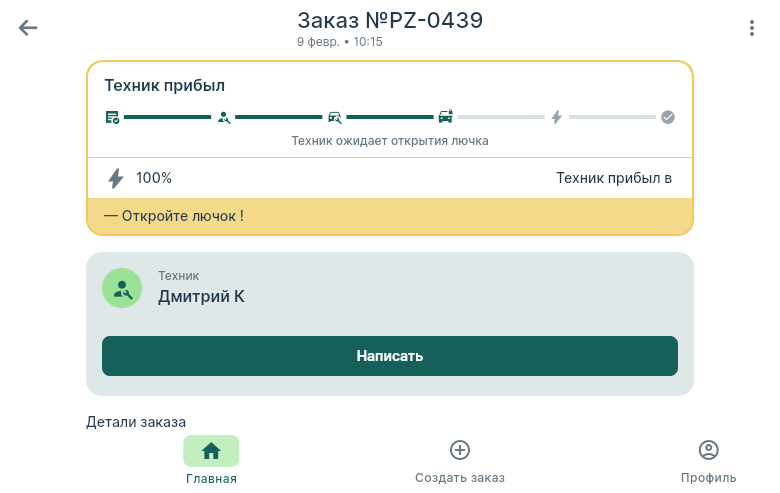Click the charging lightning step icon
780x493 pixels.
557,117
